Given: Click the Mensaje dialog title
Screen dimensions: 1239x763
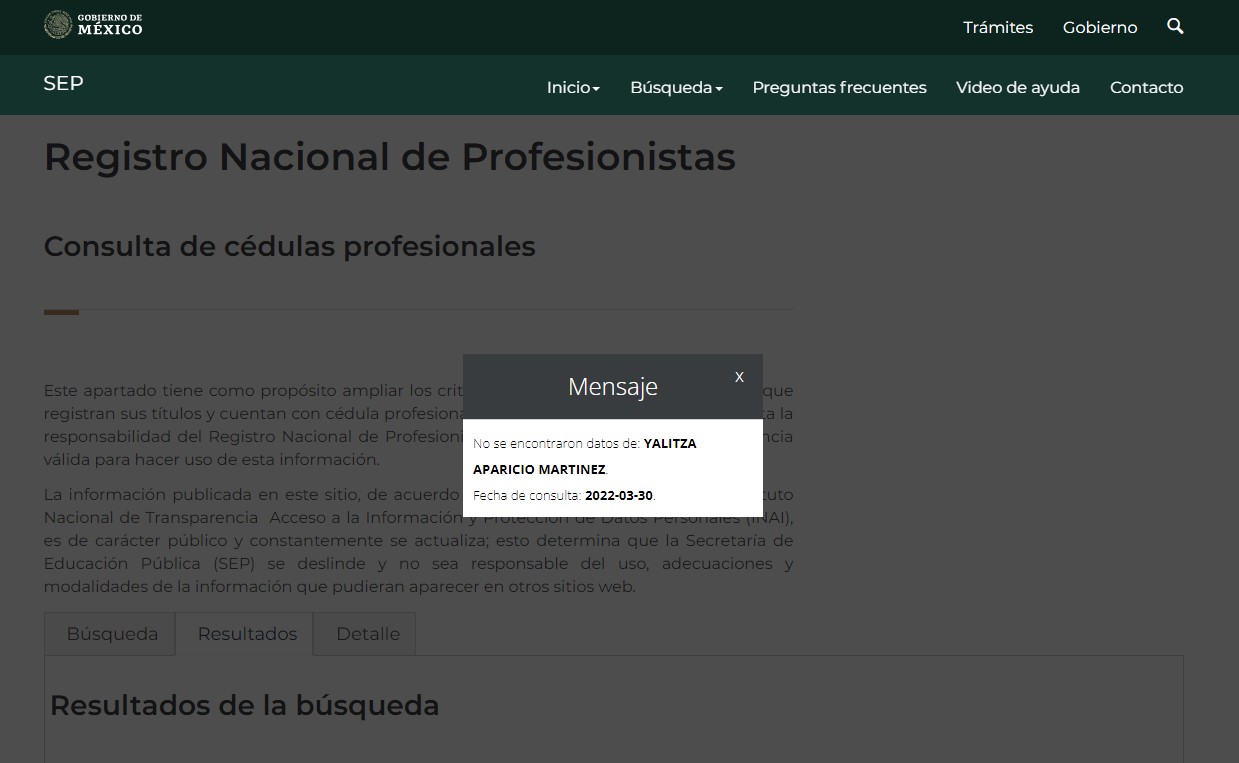Looking at the screenshot, I should (x=613, y=386).
